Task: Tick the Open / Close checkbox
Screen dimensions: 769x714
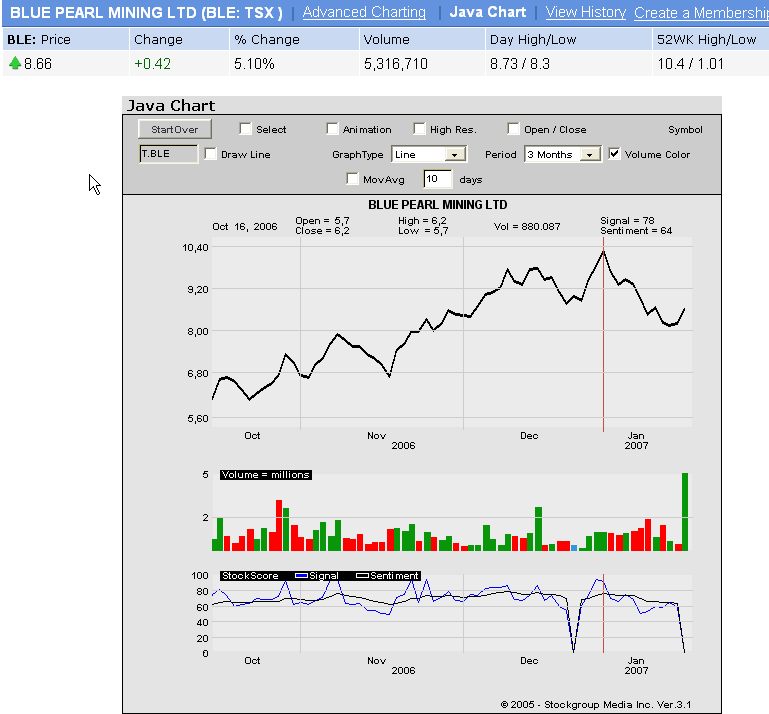Action: [513, 129]
